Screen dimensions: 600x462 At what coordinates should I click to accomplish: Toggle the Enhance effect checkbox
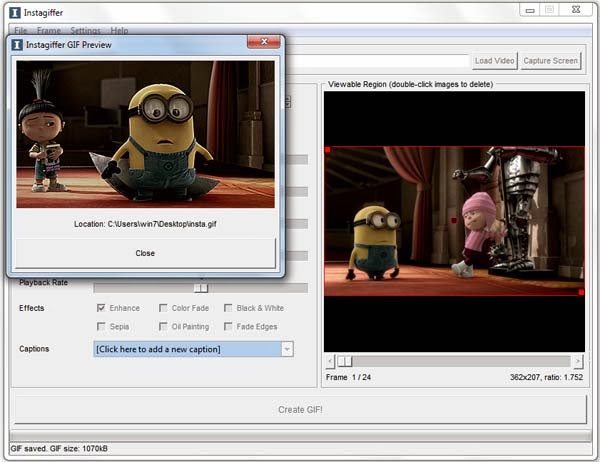pos(101,308)
